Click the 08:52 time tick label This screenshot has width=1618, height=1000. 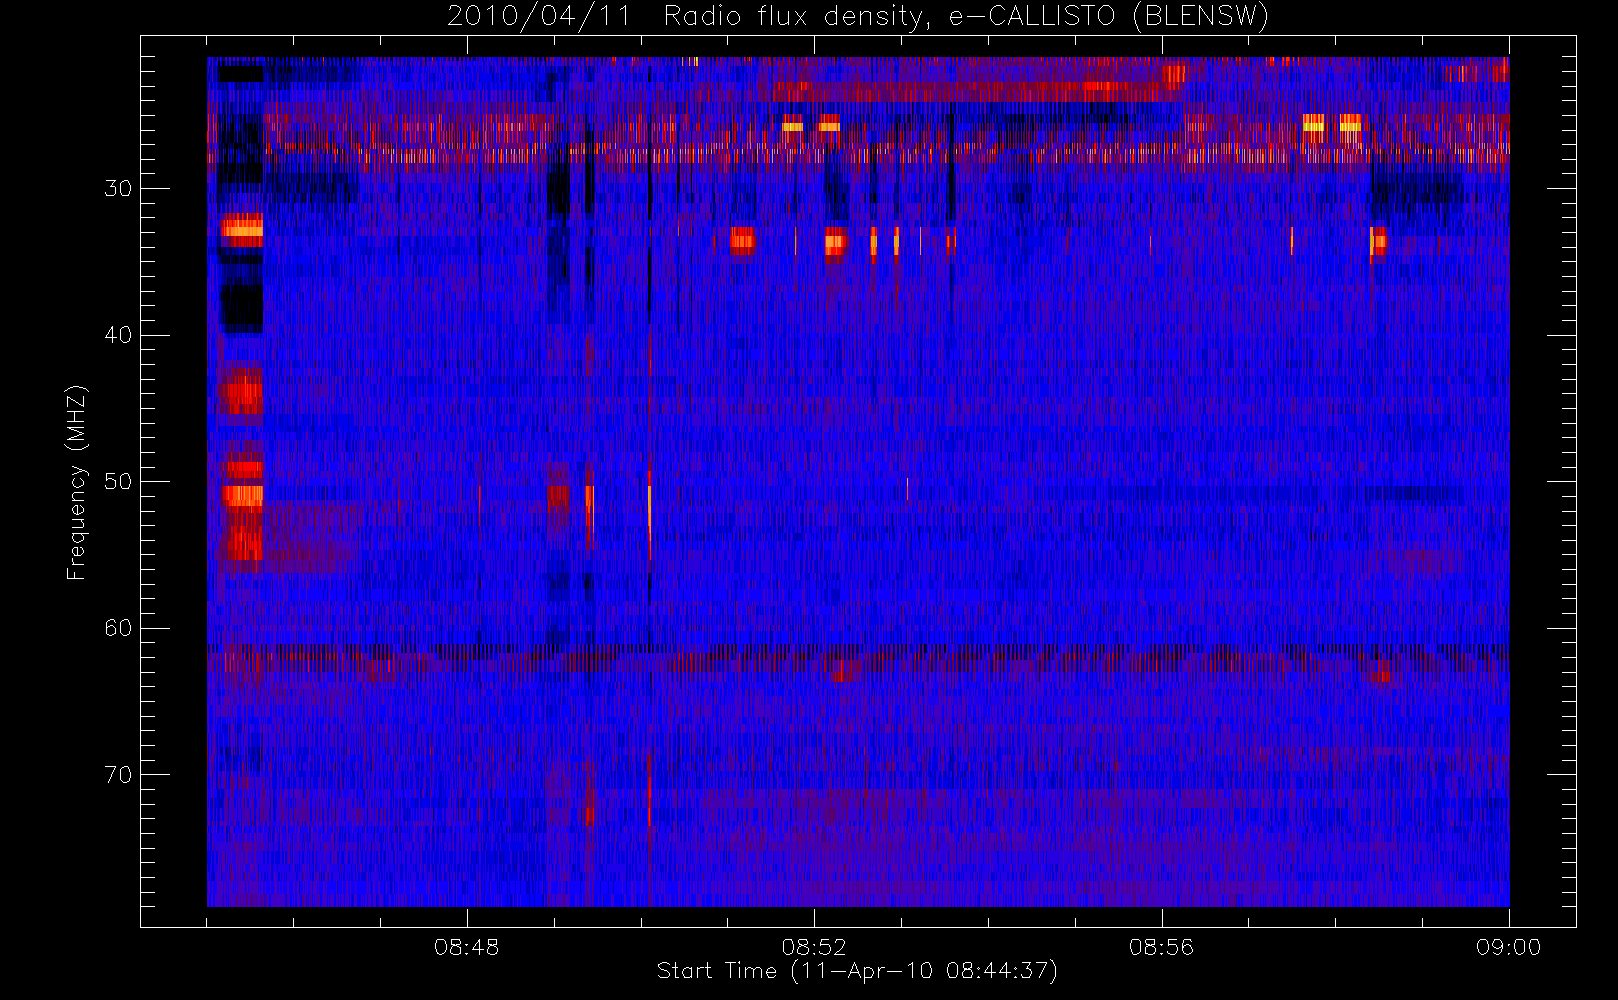pos(814,947)
